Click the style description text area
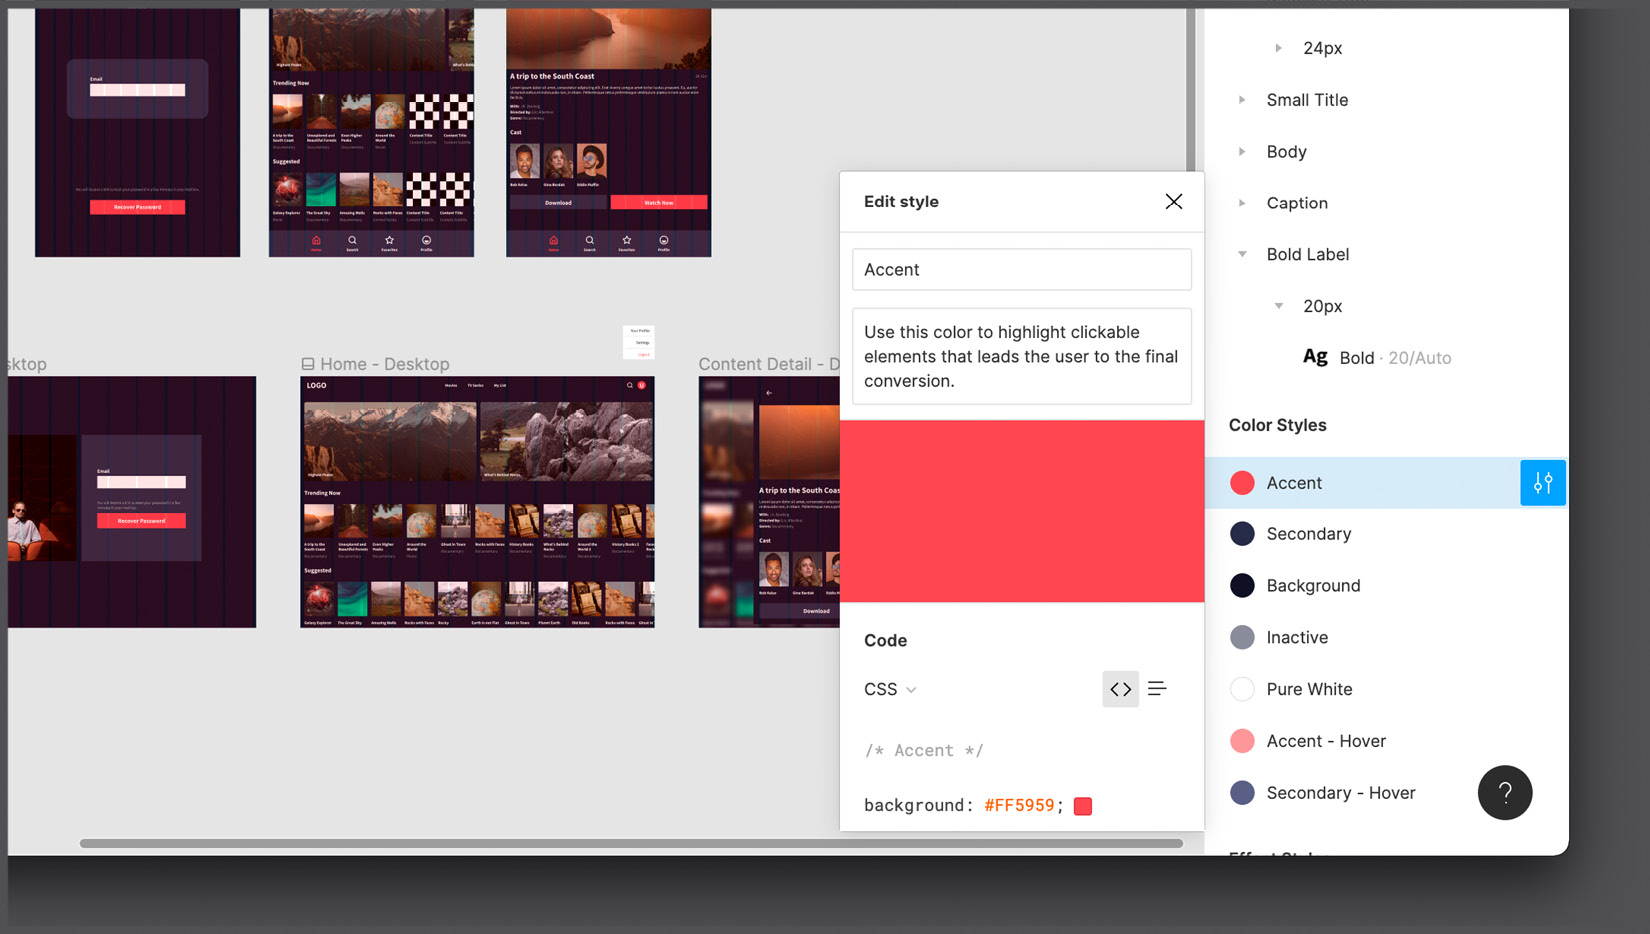 (1021, 356)
